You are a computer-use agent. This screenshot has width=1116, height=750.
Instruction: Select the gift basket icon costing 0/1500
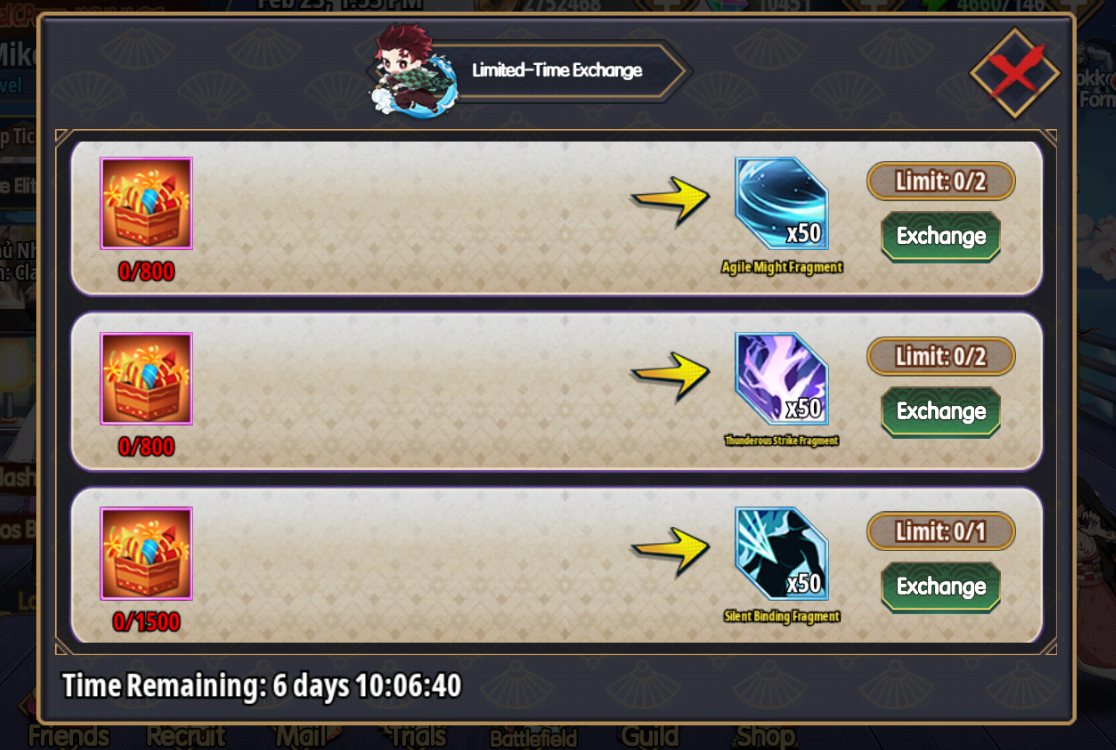point(146,554)
